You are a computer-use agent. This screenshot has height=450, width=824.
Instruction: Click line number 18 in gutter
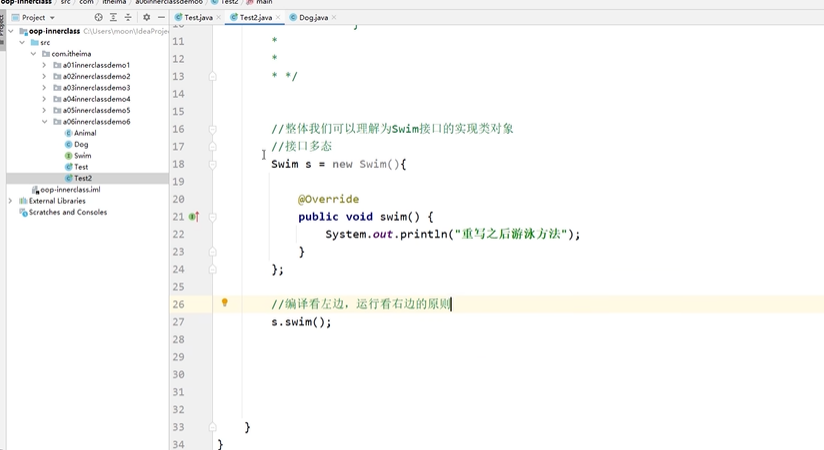(x=179, y=164)
